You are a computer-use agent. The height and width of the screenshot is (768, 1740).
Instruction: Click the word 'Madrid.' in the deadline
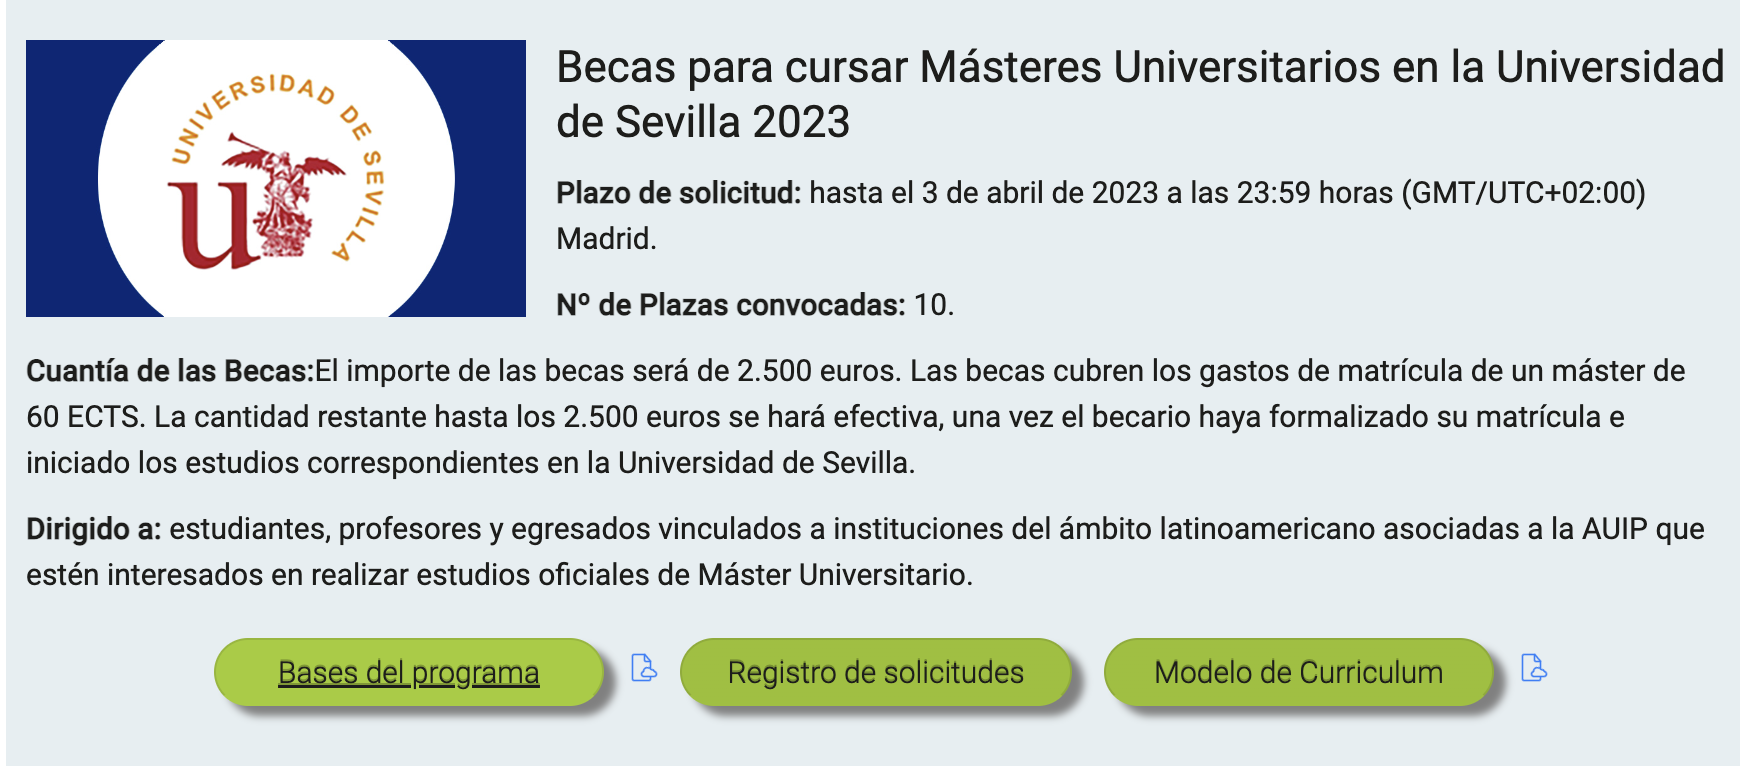coord(606,239)
